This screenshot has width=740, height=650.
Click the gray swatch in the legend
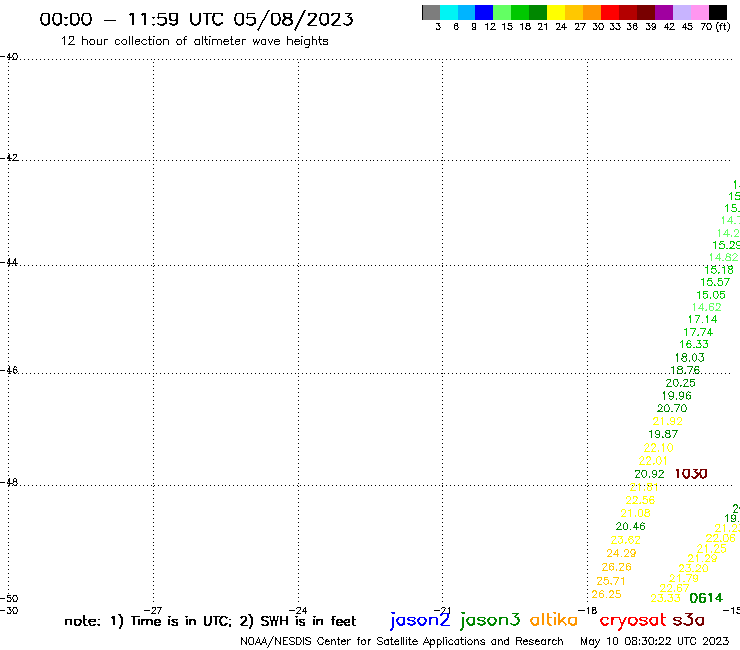pyautogui.click(x=431, y=12)
